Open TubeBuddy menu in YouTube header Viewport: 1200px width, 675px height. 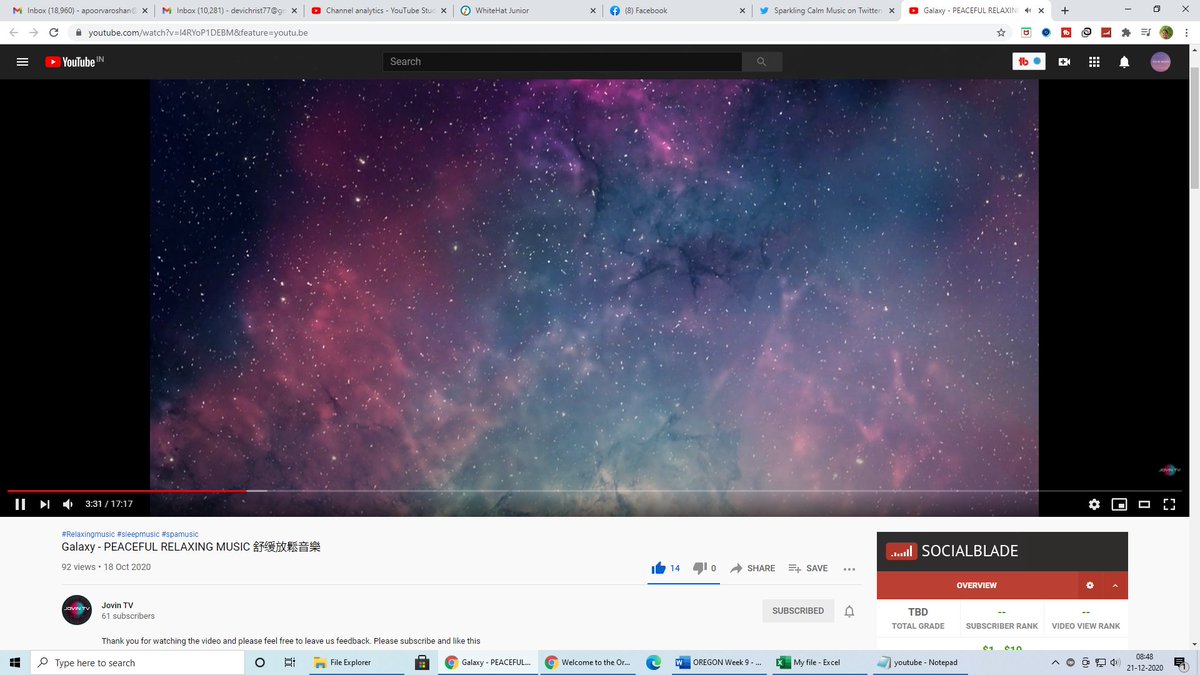click(1029, 62)
